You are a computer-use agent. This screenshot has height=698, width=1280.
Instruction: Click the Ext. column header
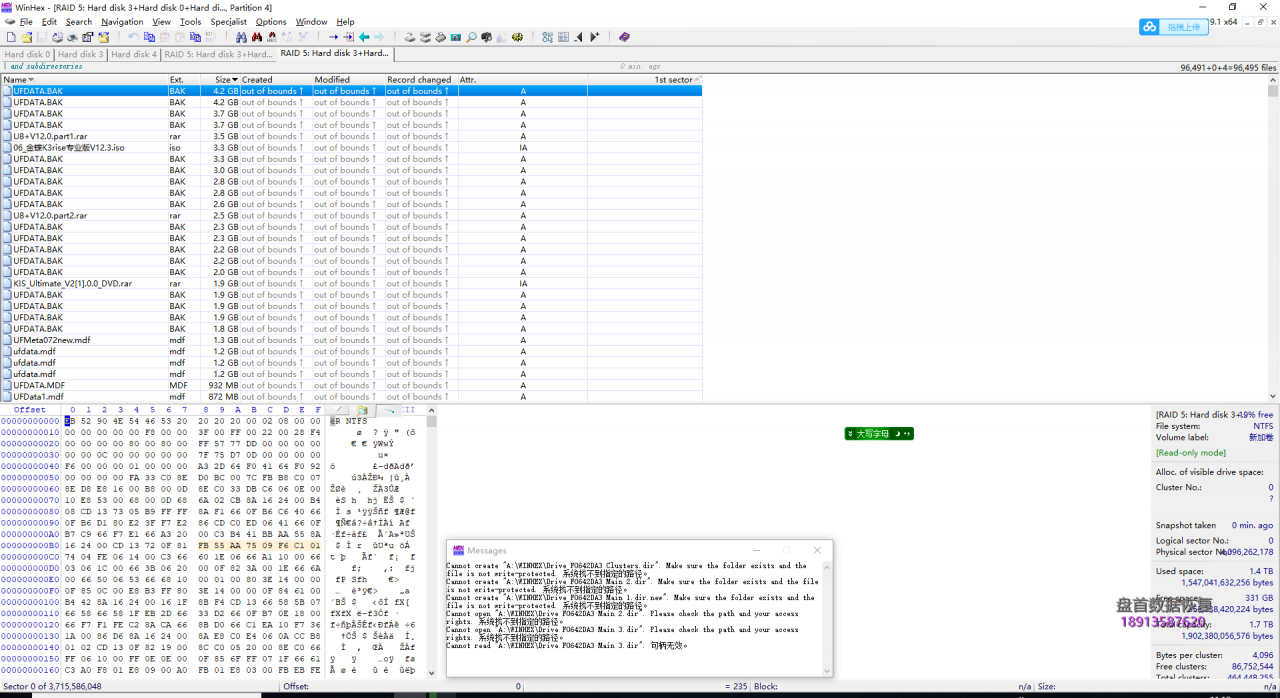pos(177,80)
